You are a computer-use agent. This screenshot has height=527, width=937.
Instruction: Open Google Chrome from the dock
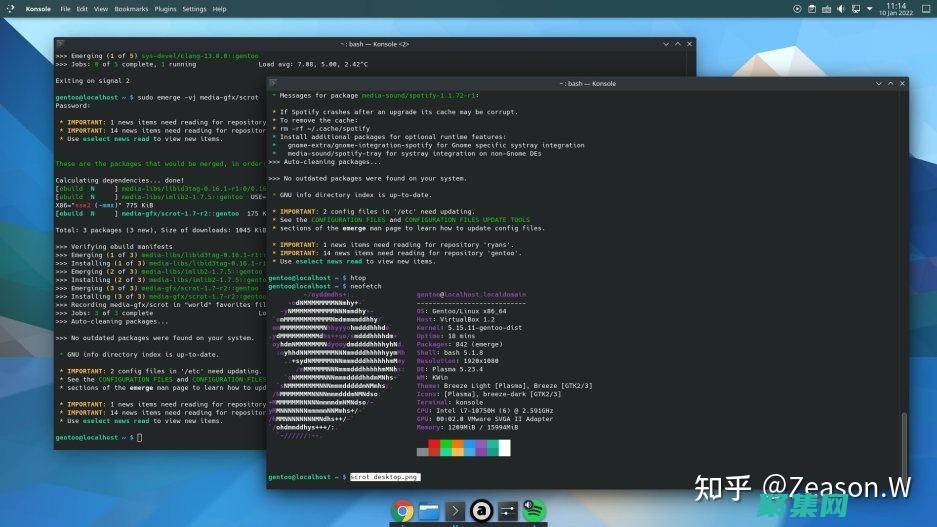click(x=403, y=512)
